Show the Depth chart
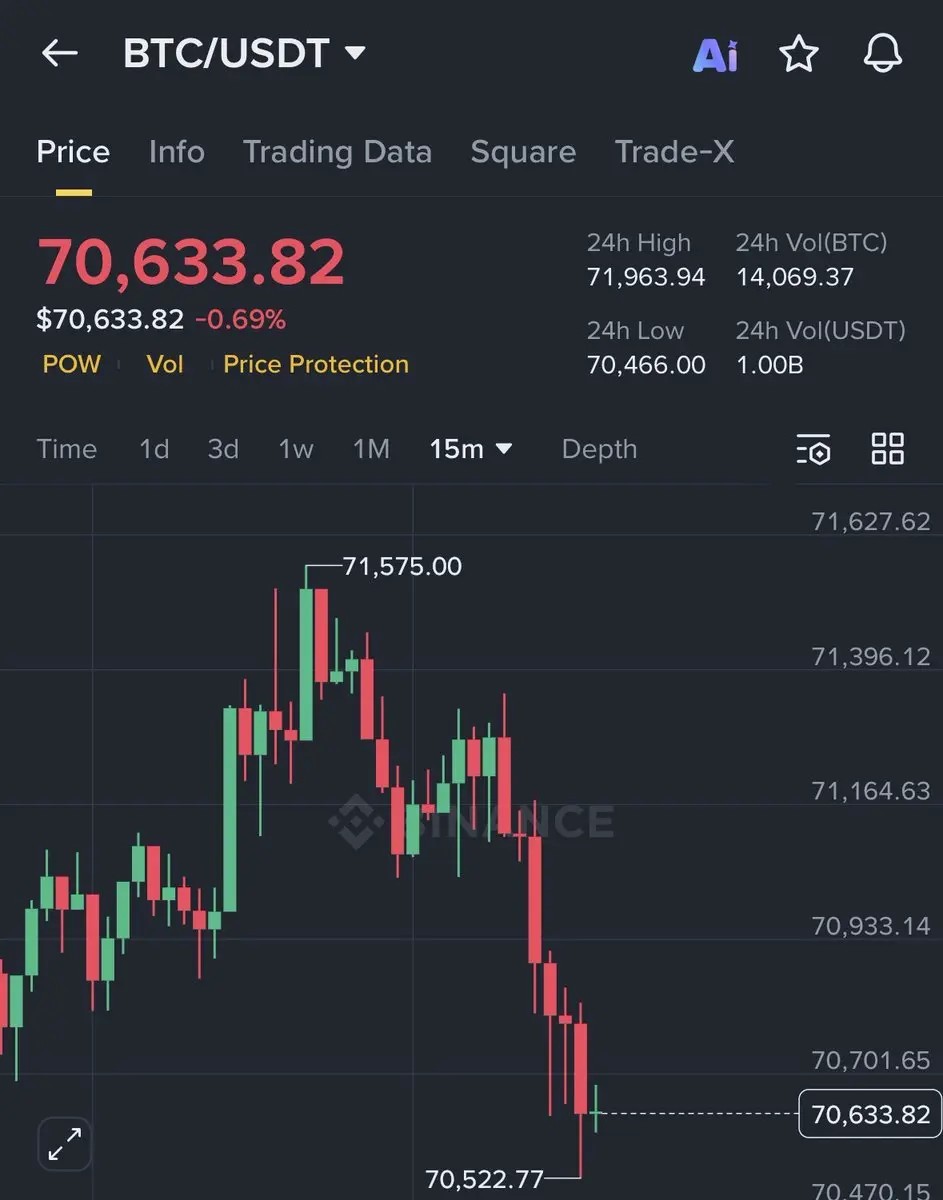This screenshot has width=943, height=1200. tap(599, 449)
